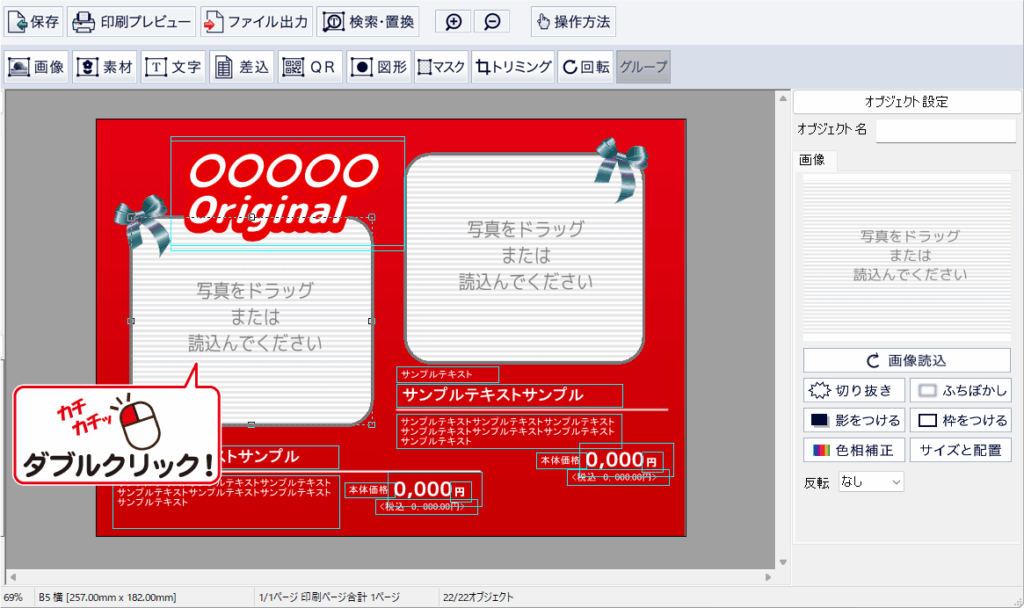Image resolution: width=1024 pixels, height=608 pixels.
Task: Add text with the 文字 tool
Action: click(174, 67)
